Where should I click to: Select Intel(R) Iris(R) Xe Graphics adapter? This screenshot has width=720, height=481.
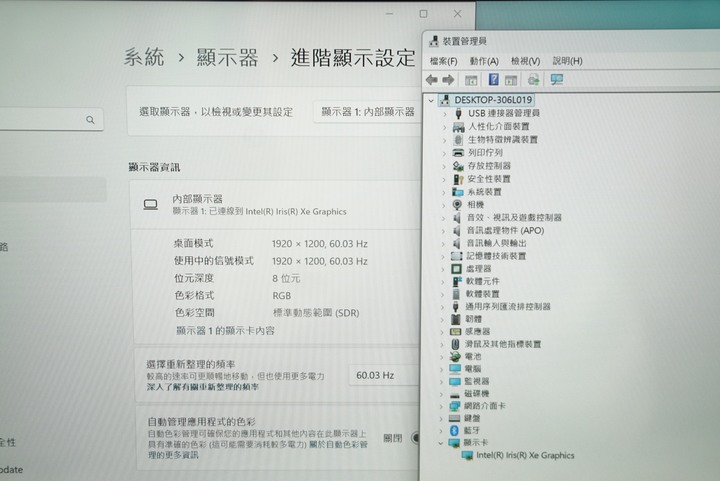coord(525,456)
